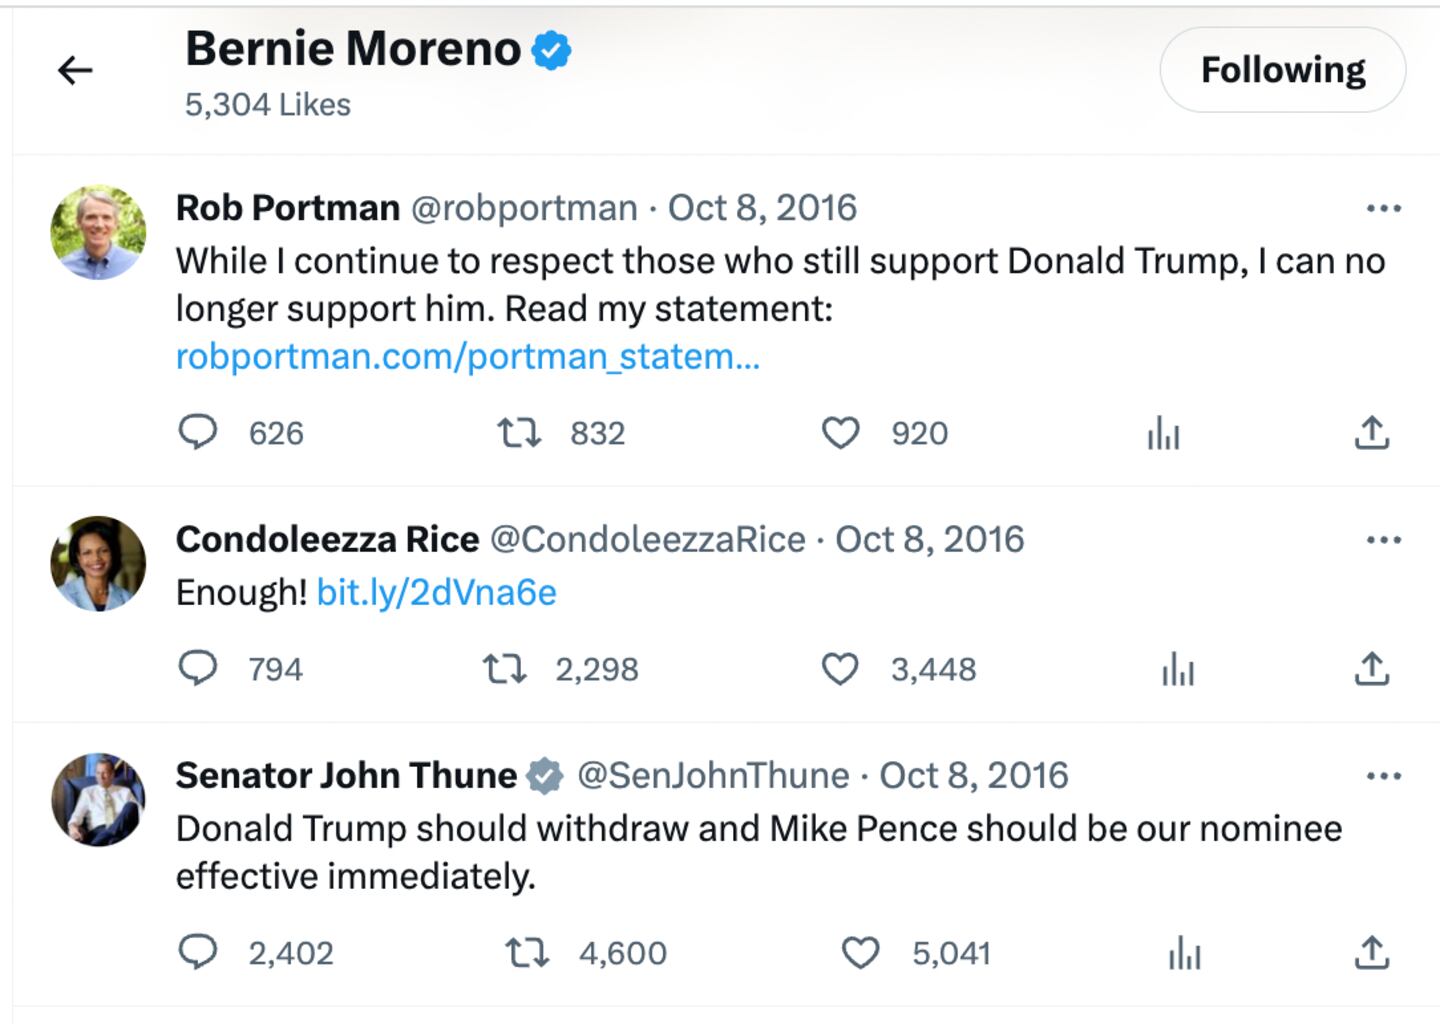Share Condoleezza Rice's tweet
1440x1024 pixels.
pyautogui.click(x=1372, y=669)
